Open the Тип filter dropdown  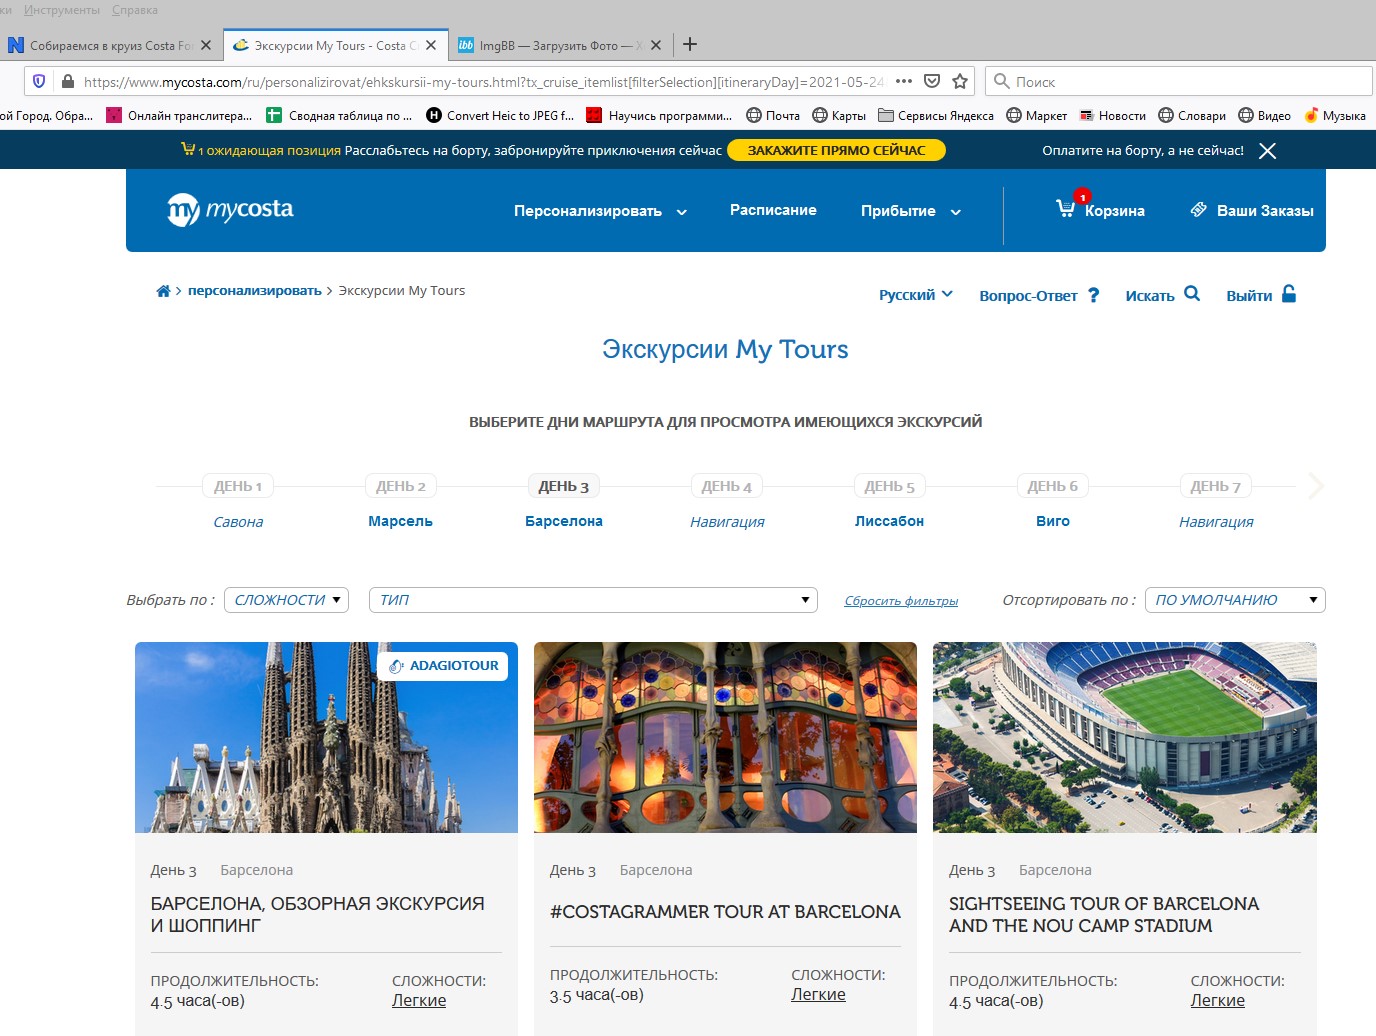[593, 600]
